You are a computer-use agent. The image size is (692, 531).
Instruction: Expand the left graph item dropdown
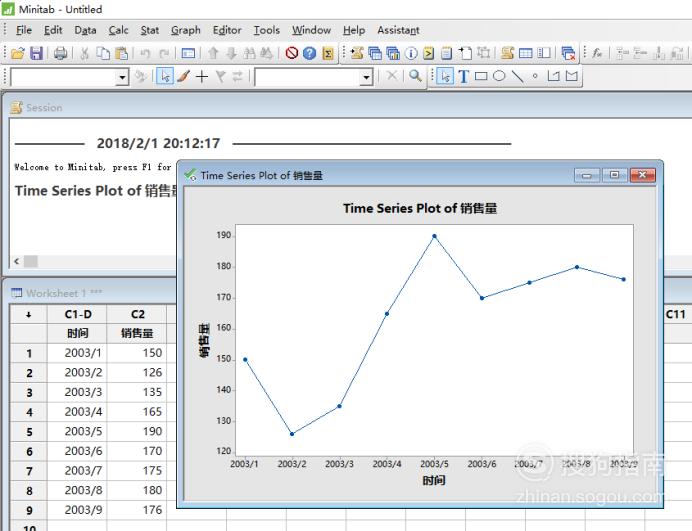click(122, 78)
